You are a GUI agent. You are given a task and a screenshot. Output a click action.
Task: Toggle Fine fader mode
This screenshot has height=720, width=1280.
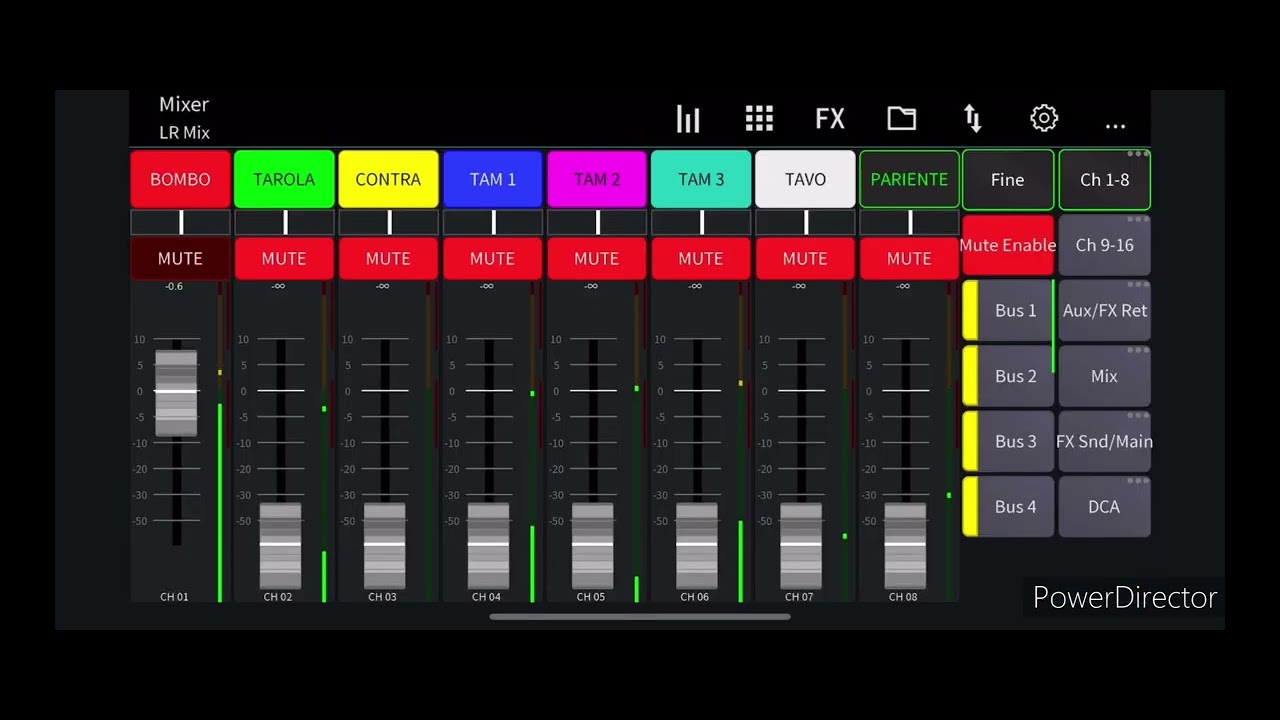(1008, 180)
